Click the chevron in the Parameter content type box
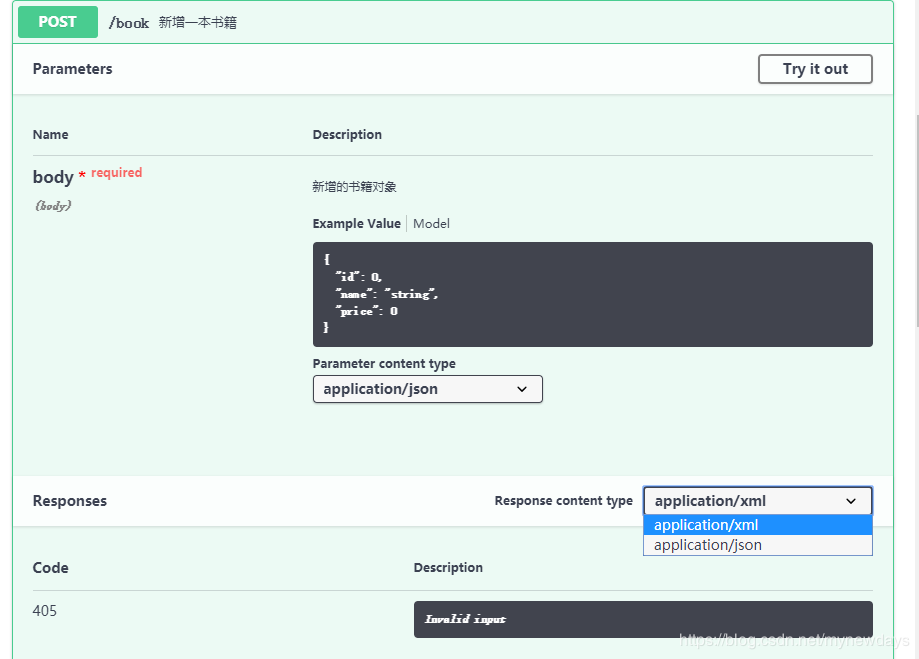 (522, 389)
